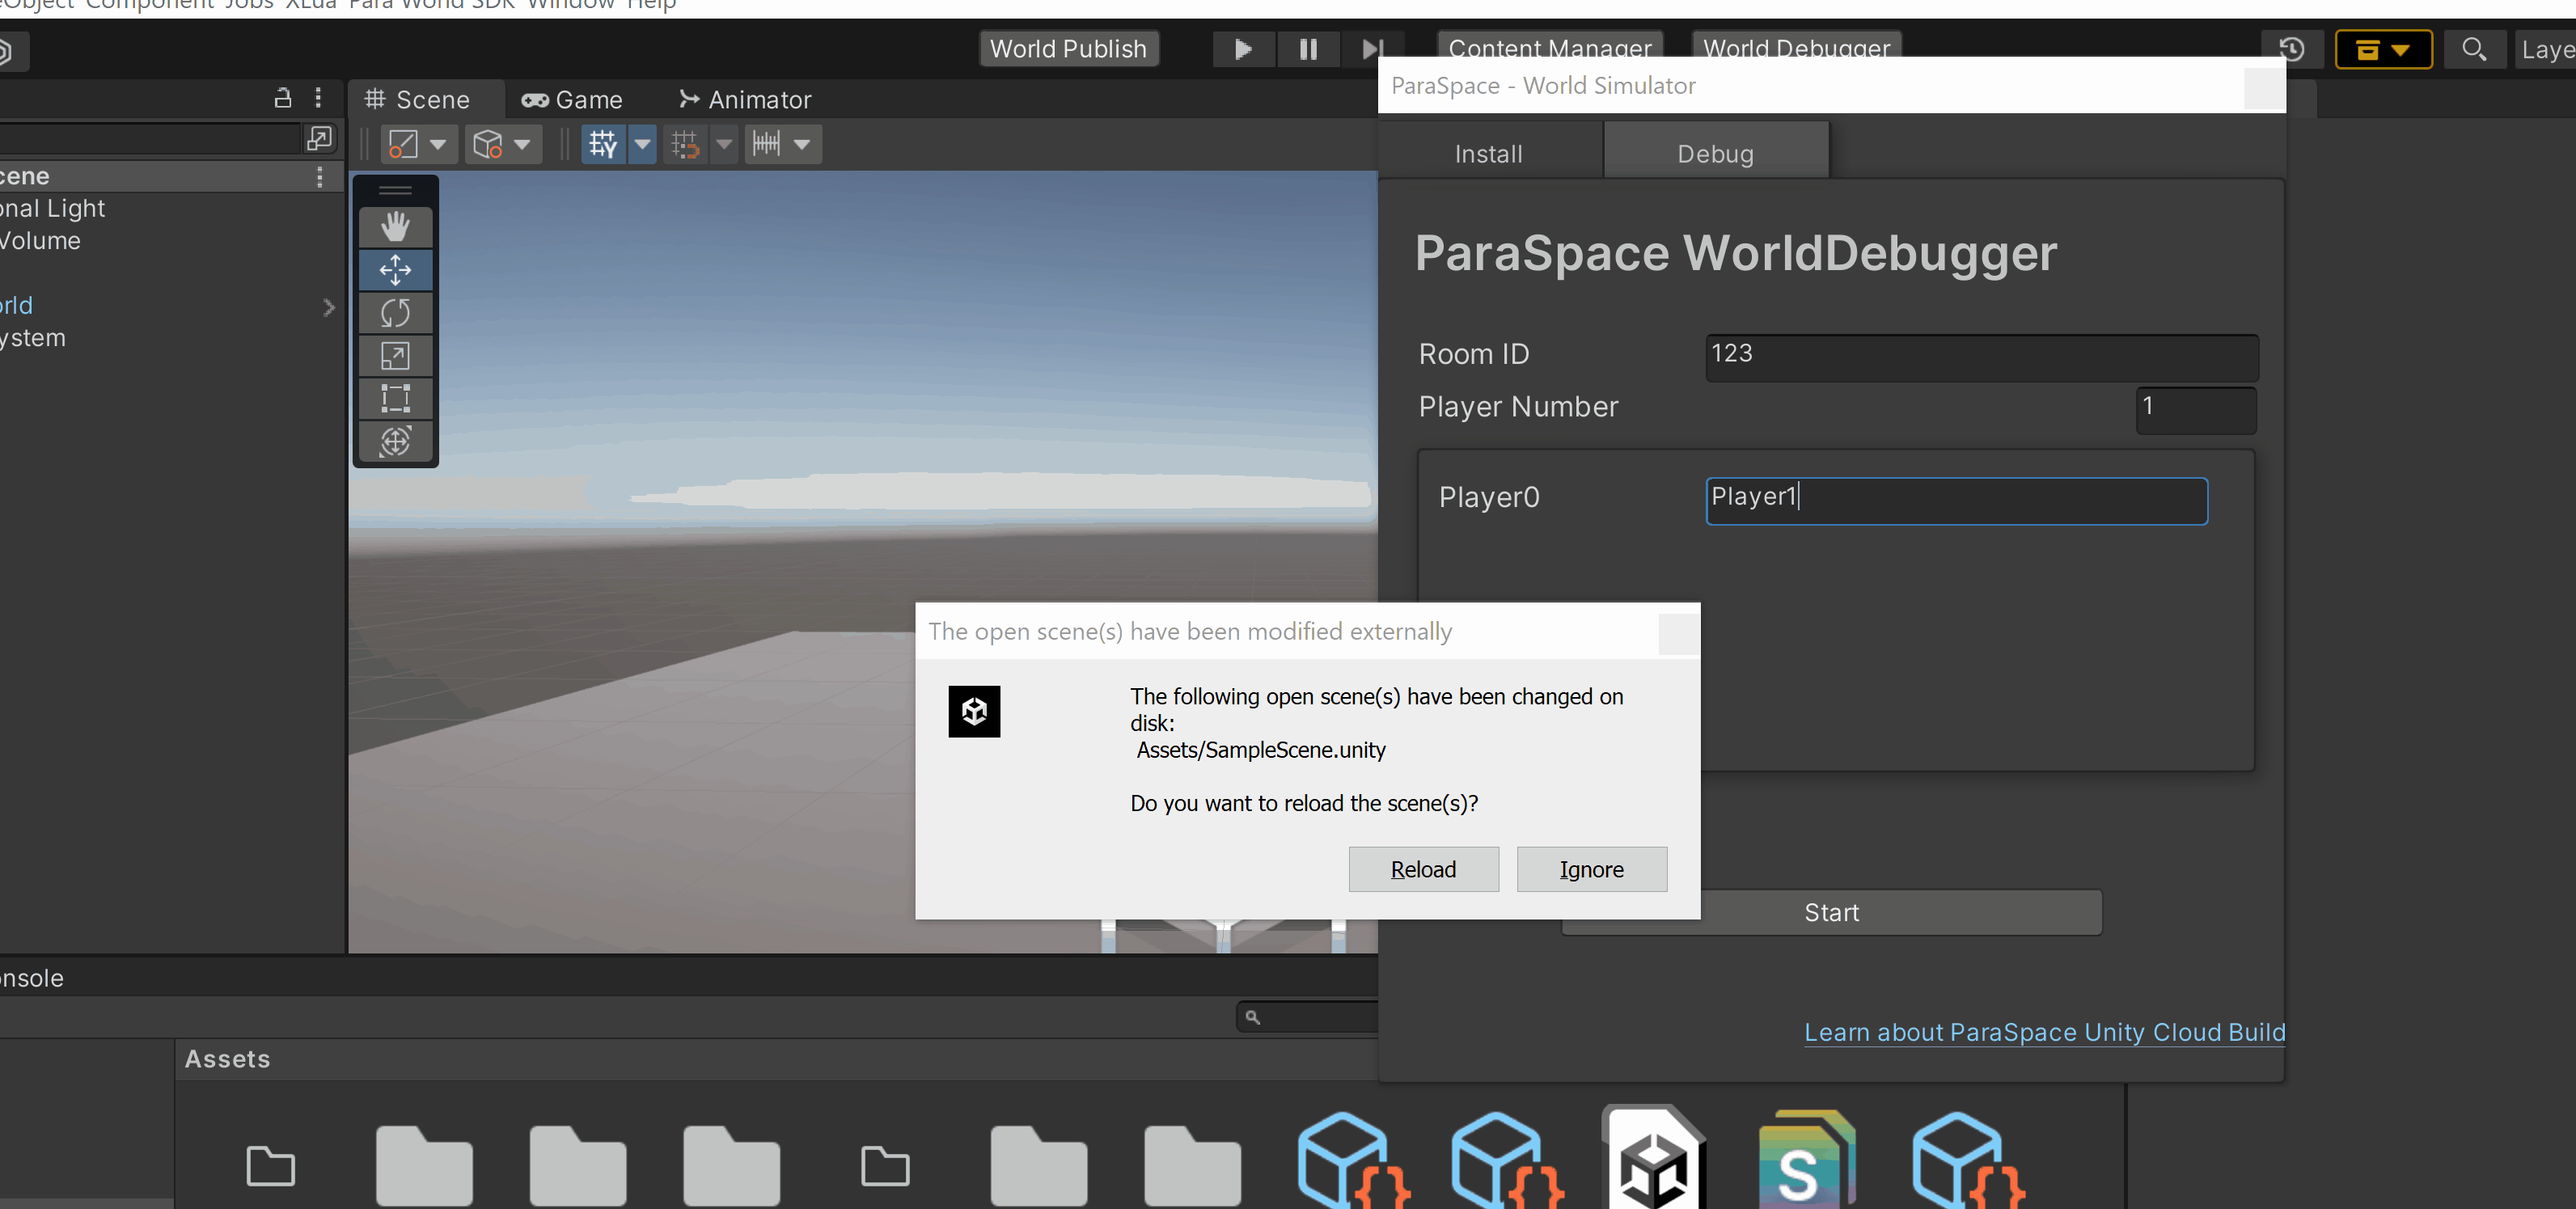Switch to the Install tab
The width and height of the screenshot is (2576, 1209).
[x=1488, y=154]
